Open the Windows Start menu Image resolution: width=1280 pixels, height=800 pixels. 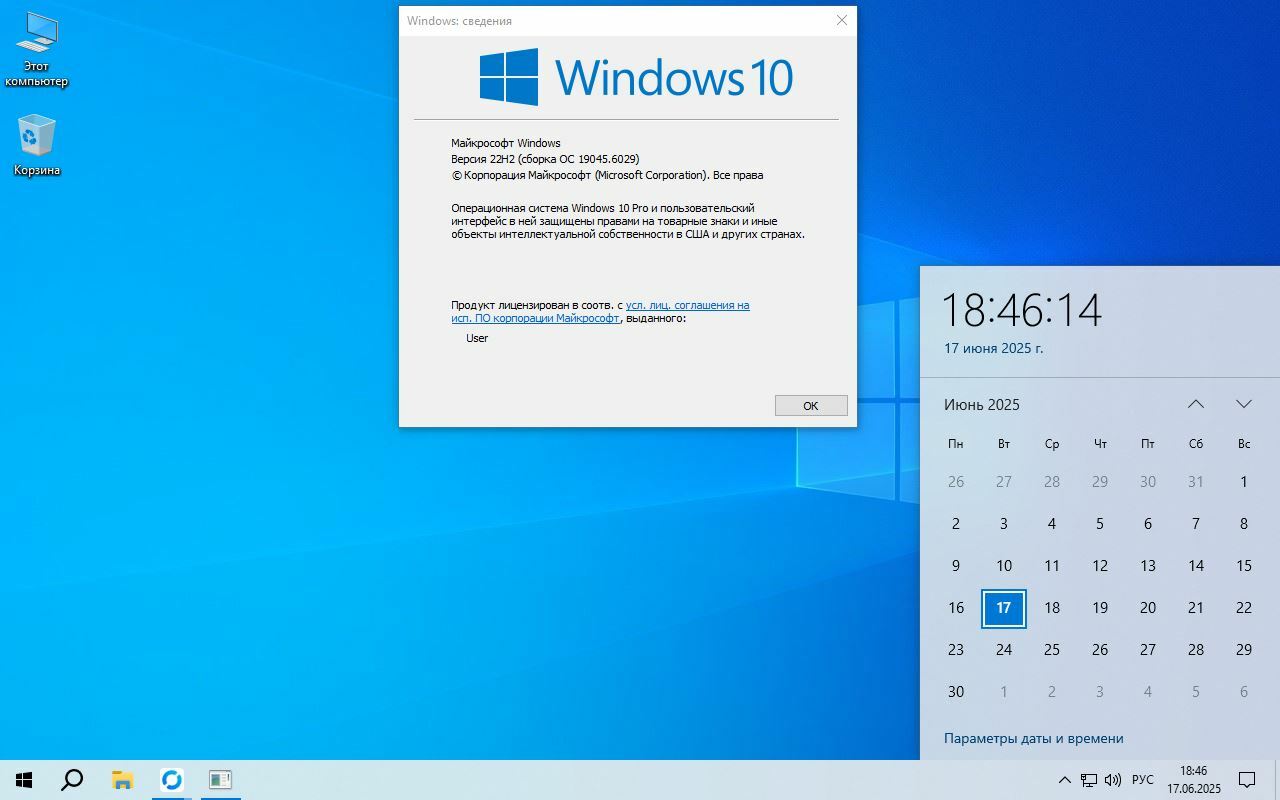[24, 780]
